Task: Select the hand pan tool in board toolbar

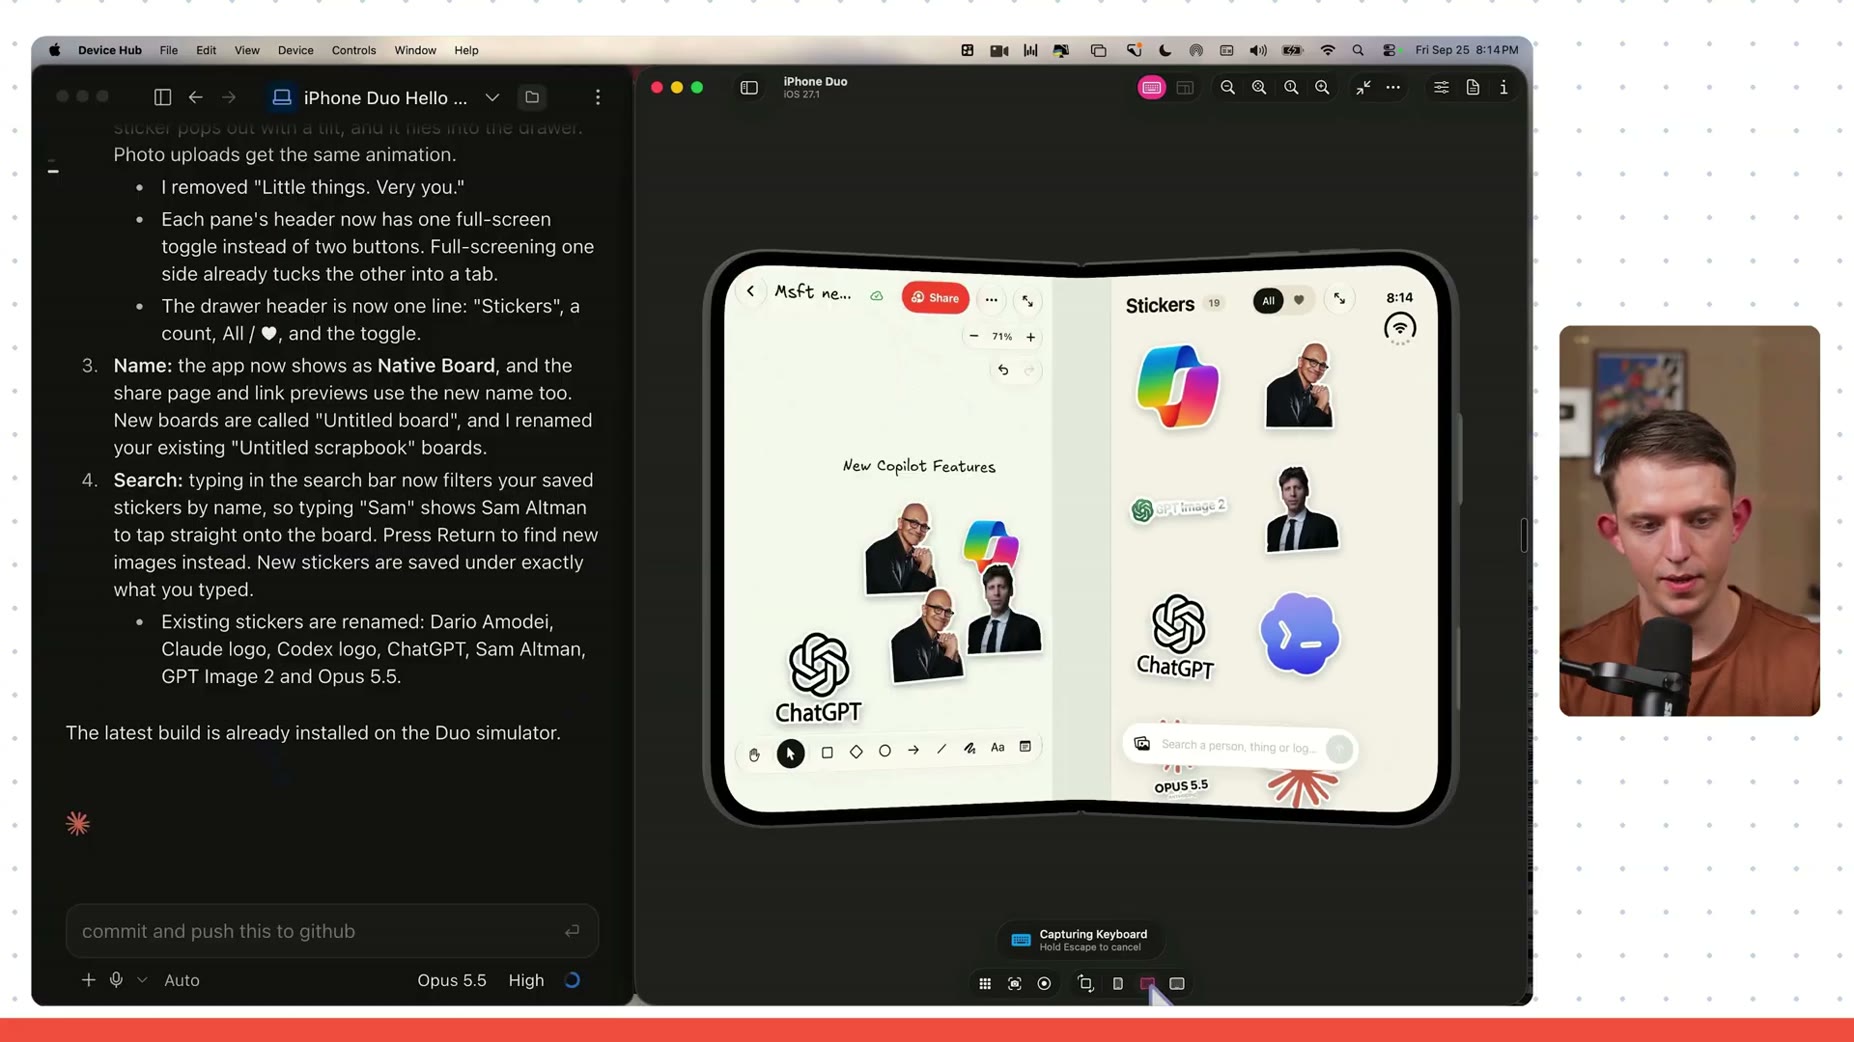Action: pyautogui.click(x=754, y=754)
